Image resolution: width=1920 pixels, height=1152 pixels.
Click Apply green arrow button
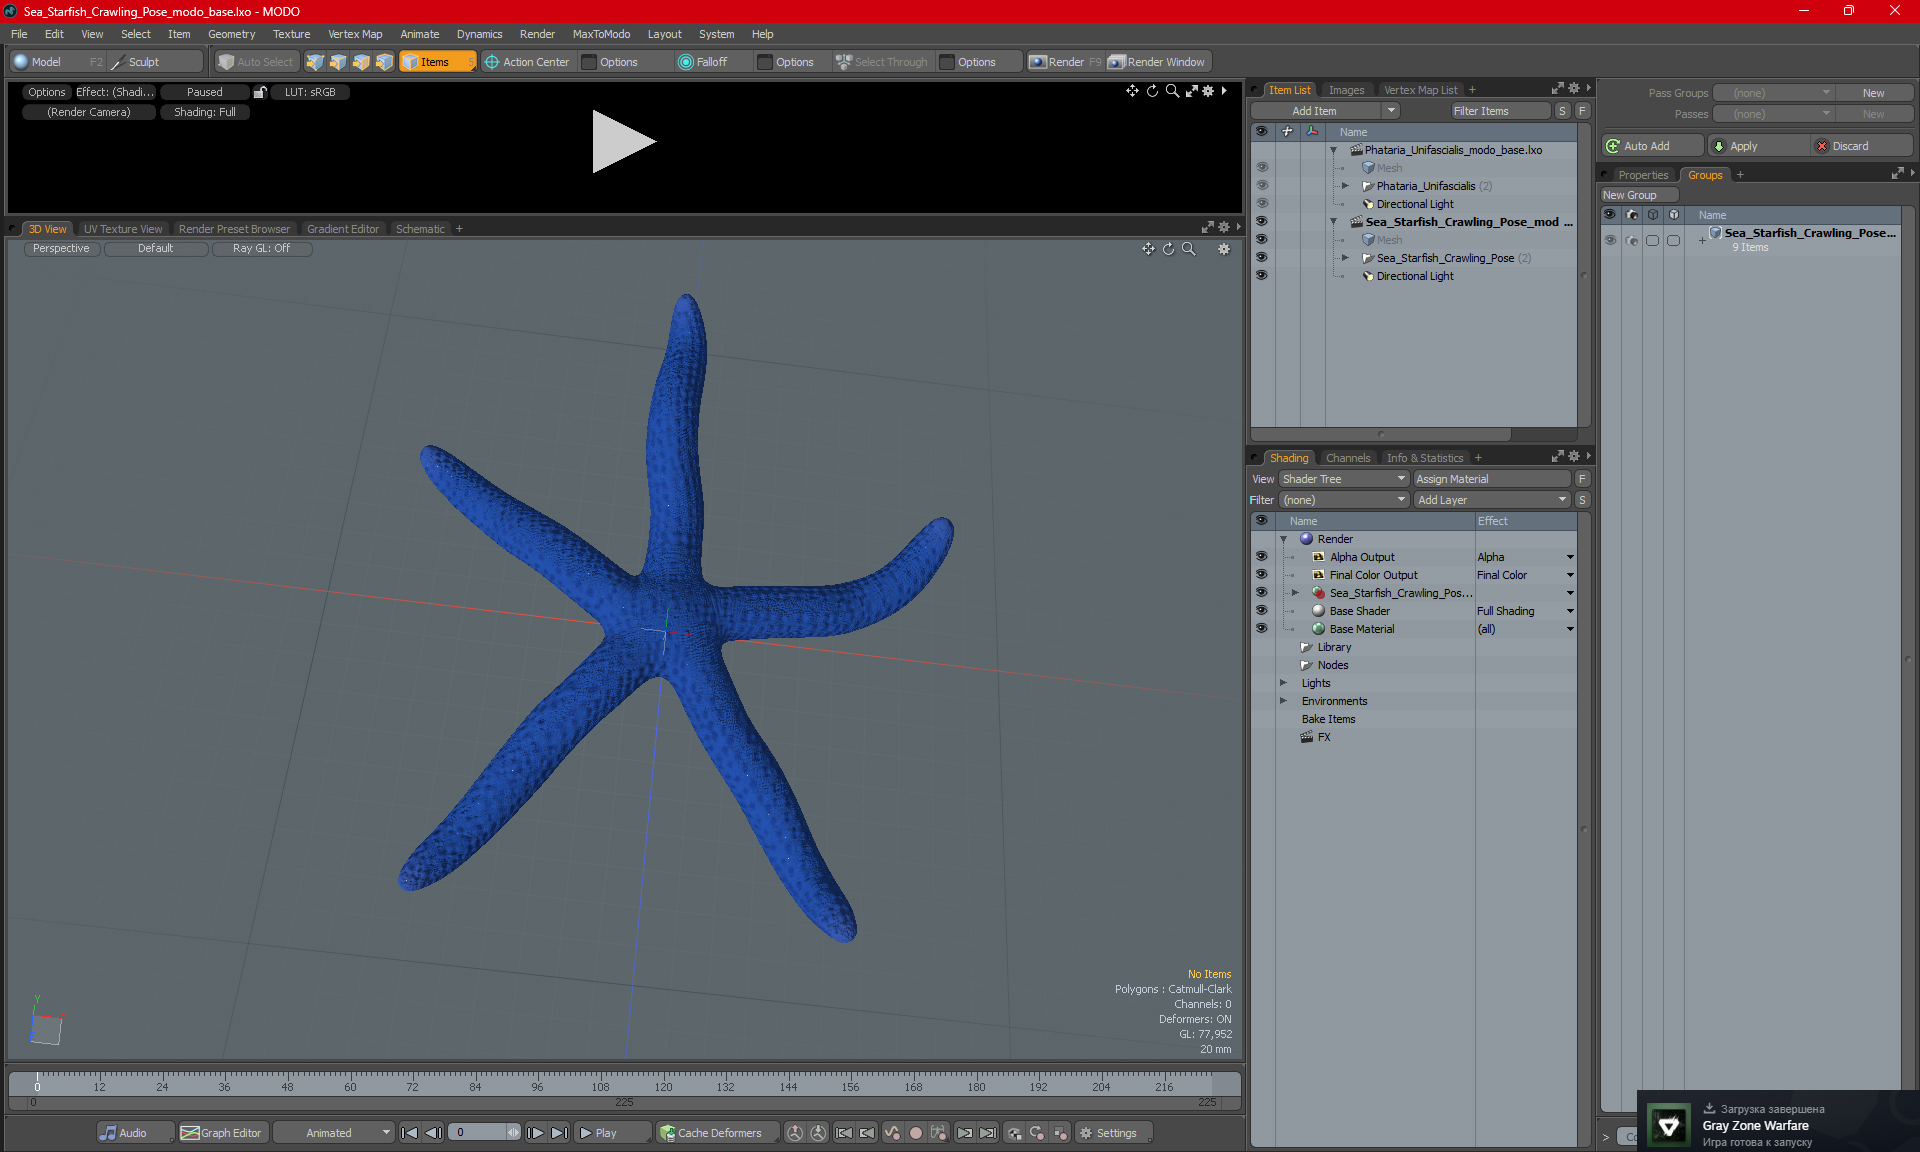point(1757,146)
